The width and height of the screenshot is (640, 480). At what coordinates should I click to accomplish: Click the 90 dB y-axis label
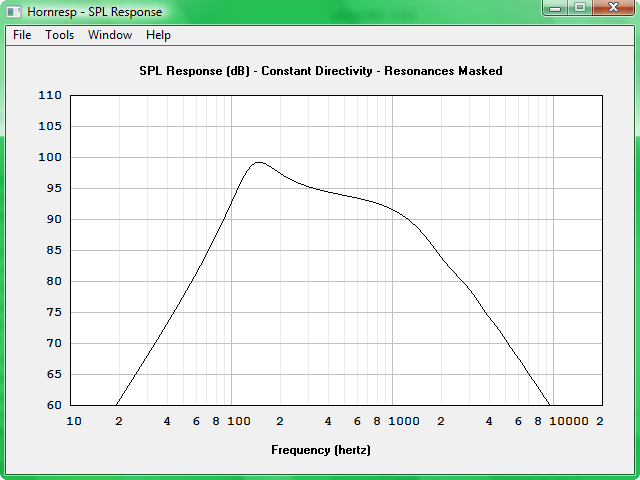coord(54,219)
